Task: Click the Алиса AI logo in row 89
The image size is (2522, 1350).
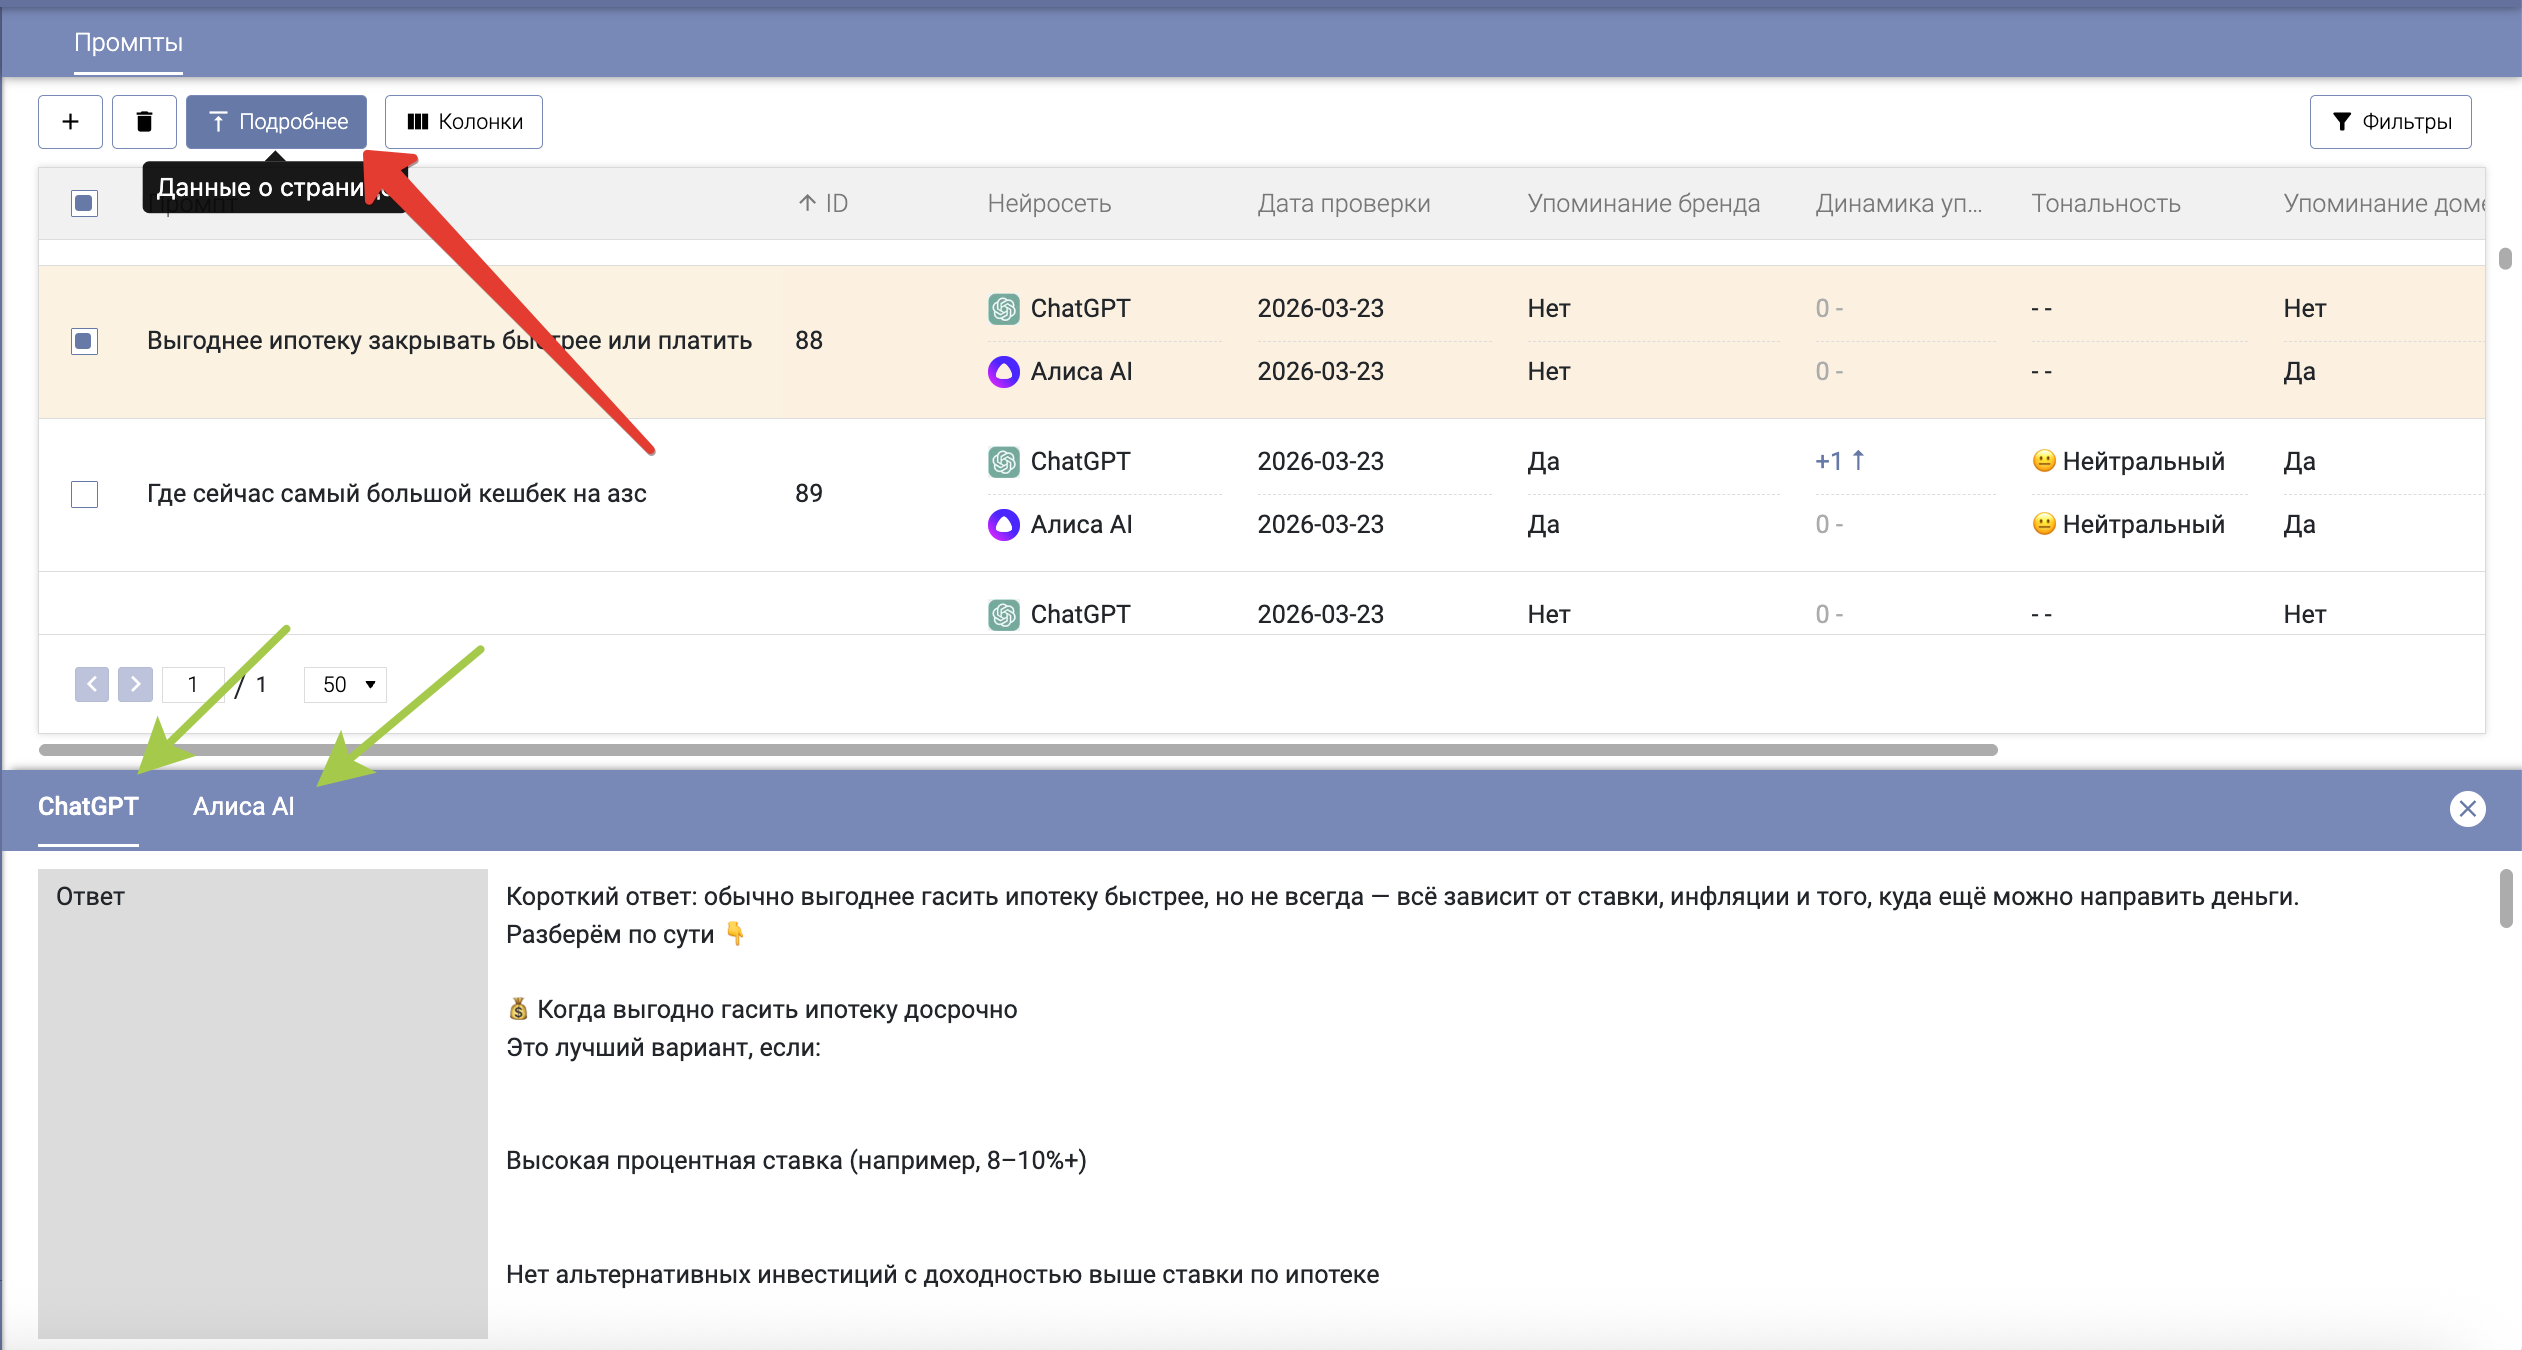Action: point(1003,525)
